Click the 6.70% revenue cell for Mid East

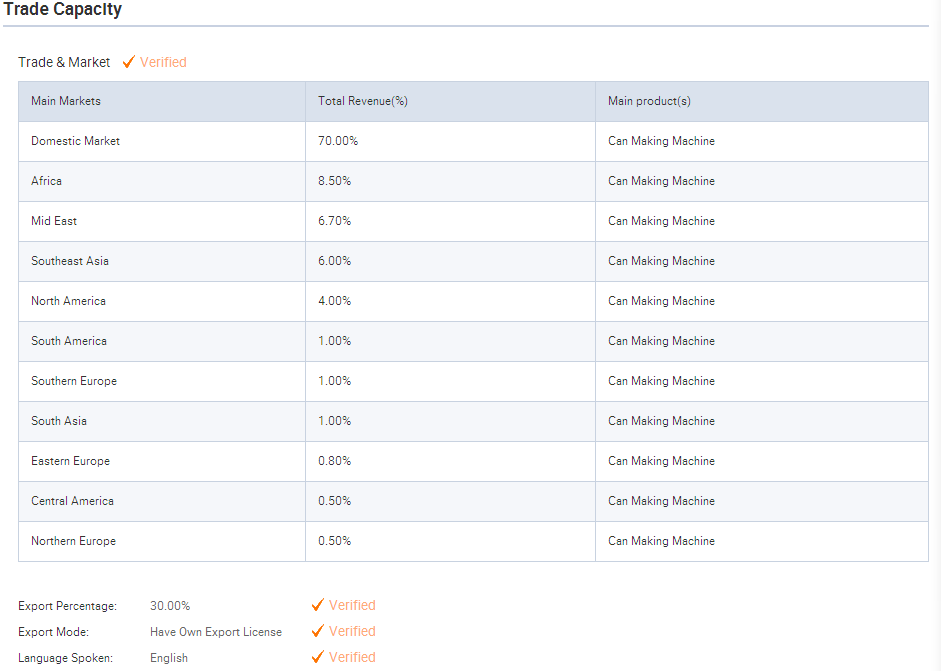(x=450, y=221)
